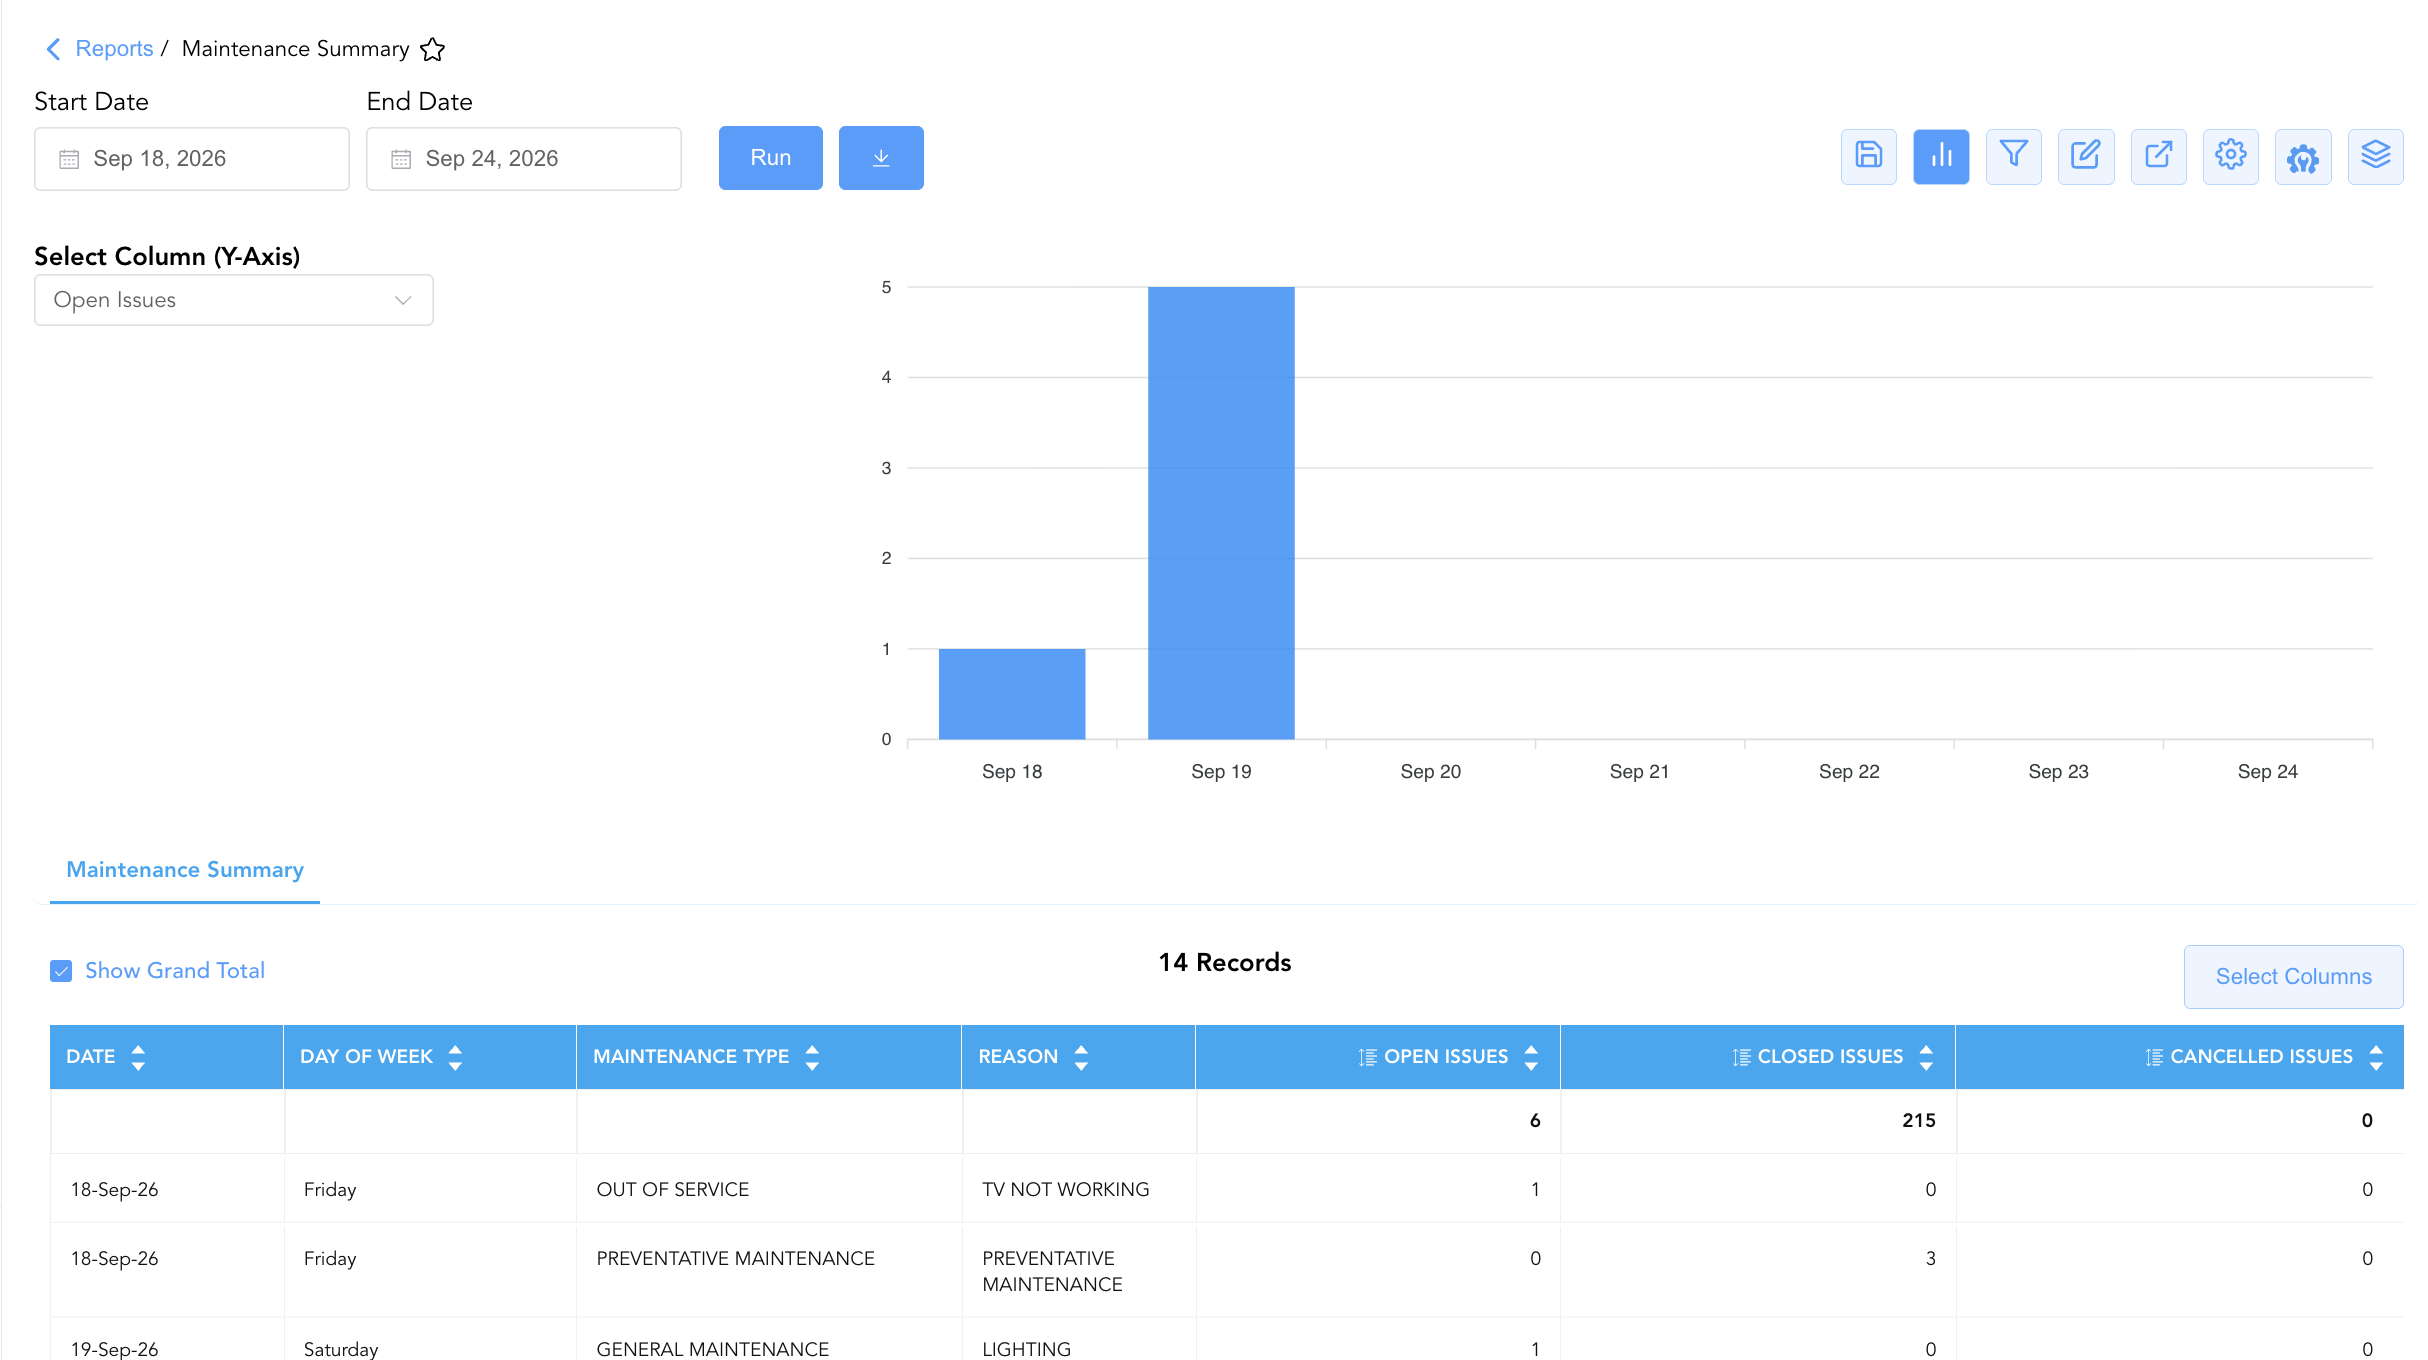Image resolution: width=2428 pixels, height=1360 pixels.
Task: Sort by REASON column arrows
Action: pos(1081,1057)
